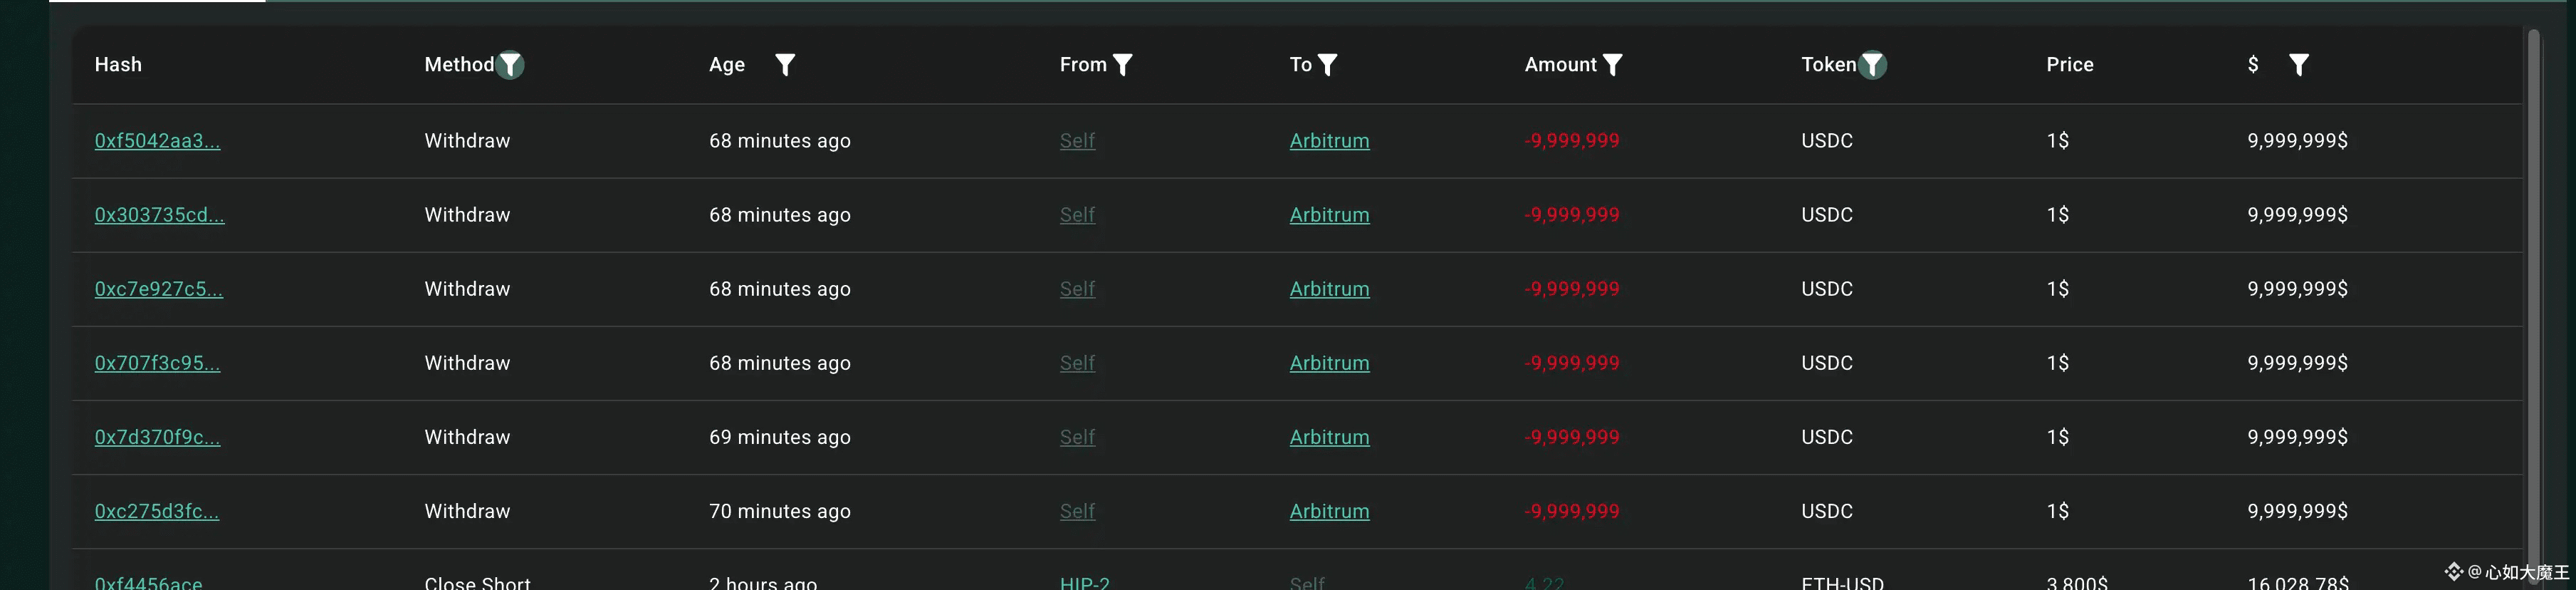Viewport: 2576px width, 590px height.
Task: Click the Price column header
Action: click(x=2069, y=65)
